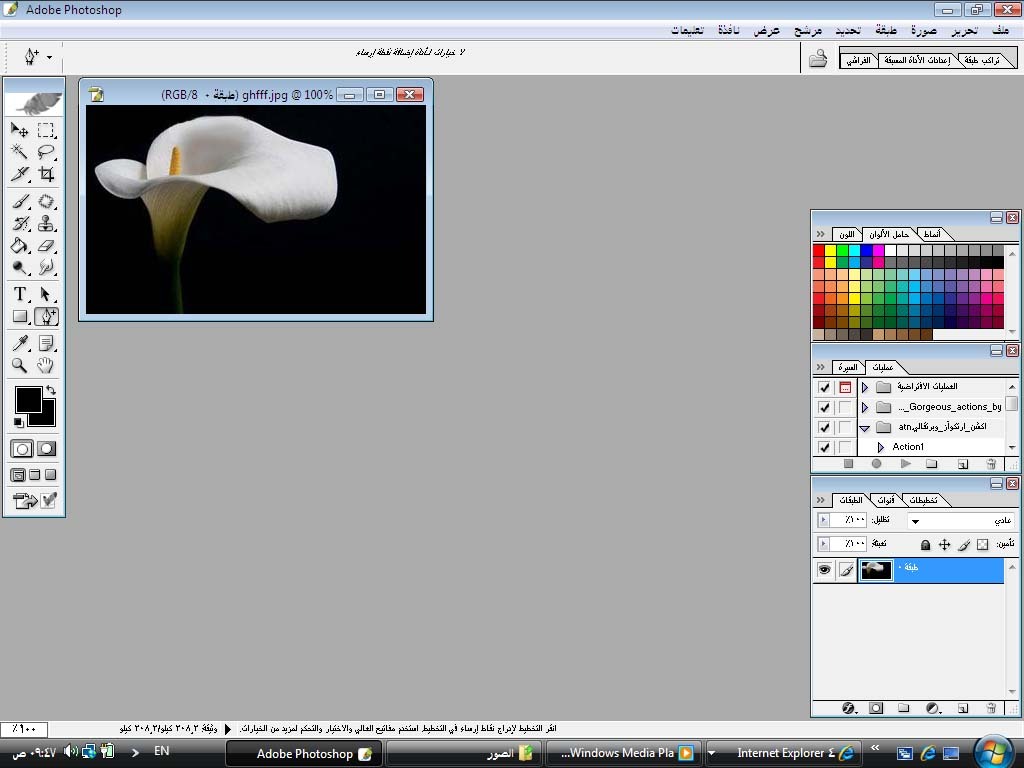The height and width of the screenshot is (768, 1024).
Task: Select the Hand tool
Action: click(x=46, y=366)
